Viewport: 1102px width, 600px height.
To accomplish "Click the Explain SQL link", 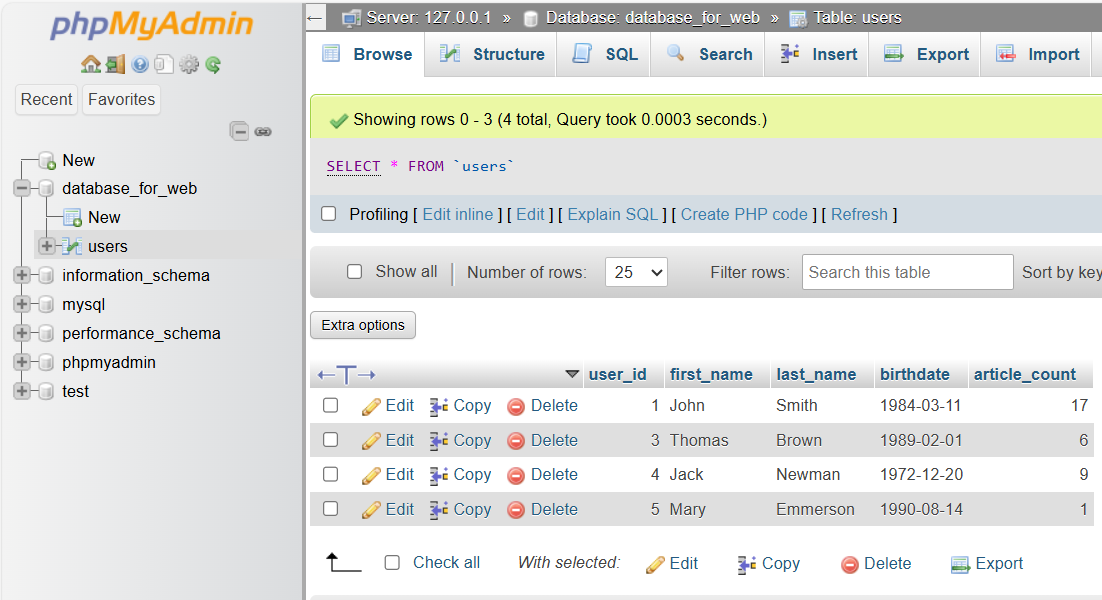I will coord(612,214).
